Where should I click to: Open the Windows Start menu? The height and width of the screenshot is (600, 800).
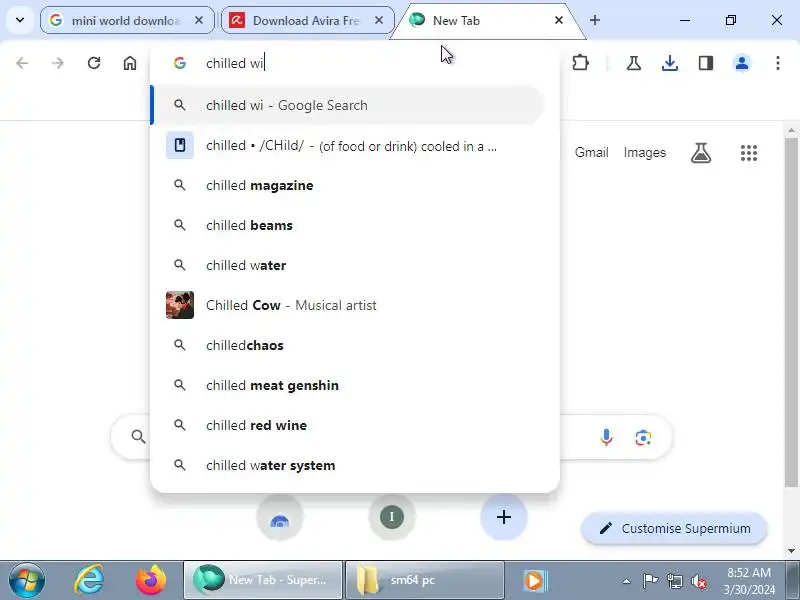pyautogui.click(x=27, y=581)
